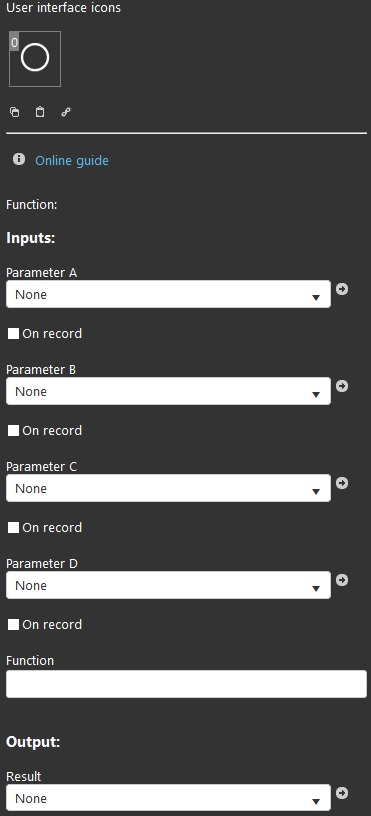Click the copy icon under the thumbnail
Screen dimensions: 371x816
(x=15, y=112)
